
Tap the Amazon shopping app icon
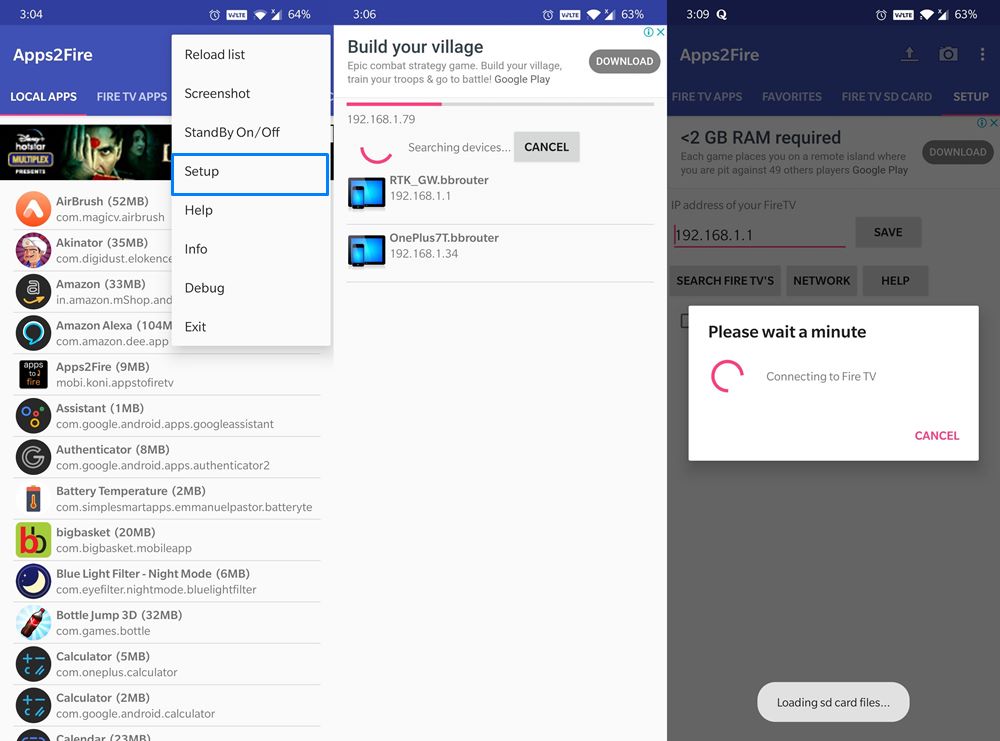coord(33,291)
